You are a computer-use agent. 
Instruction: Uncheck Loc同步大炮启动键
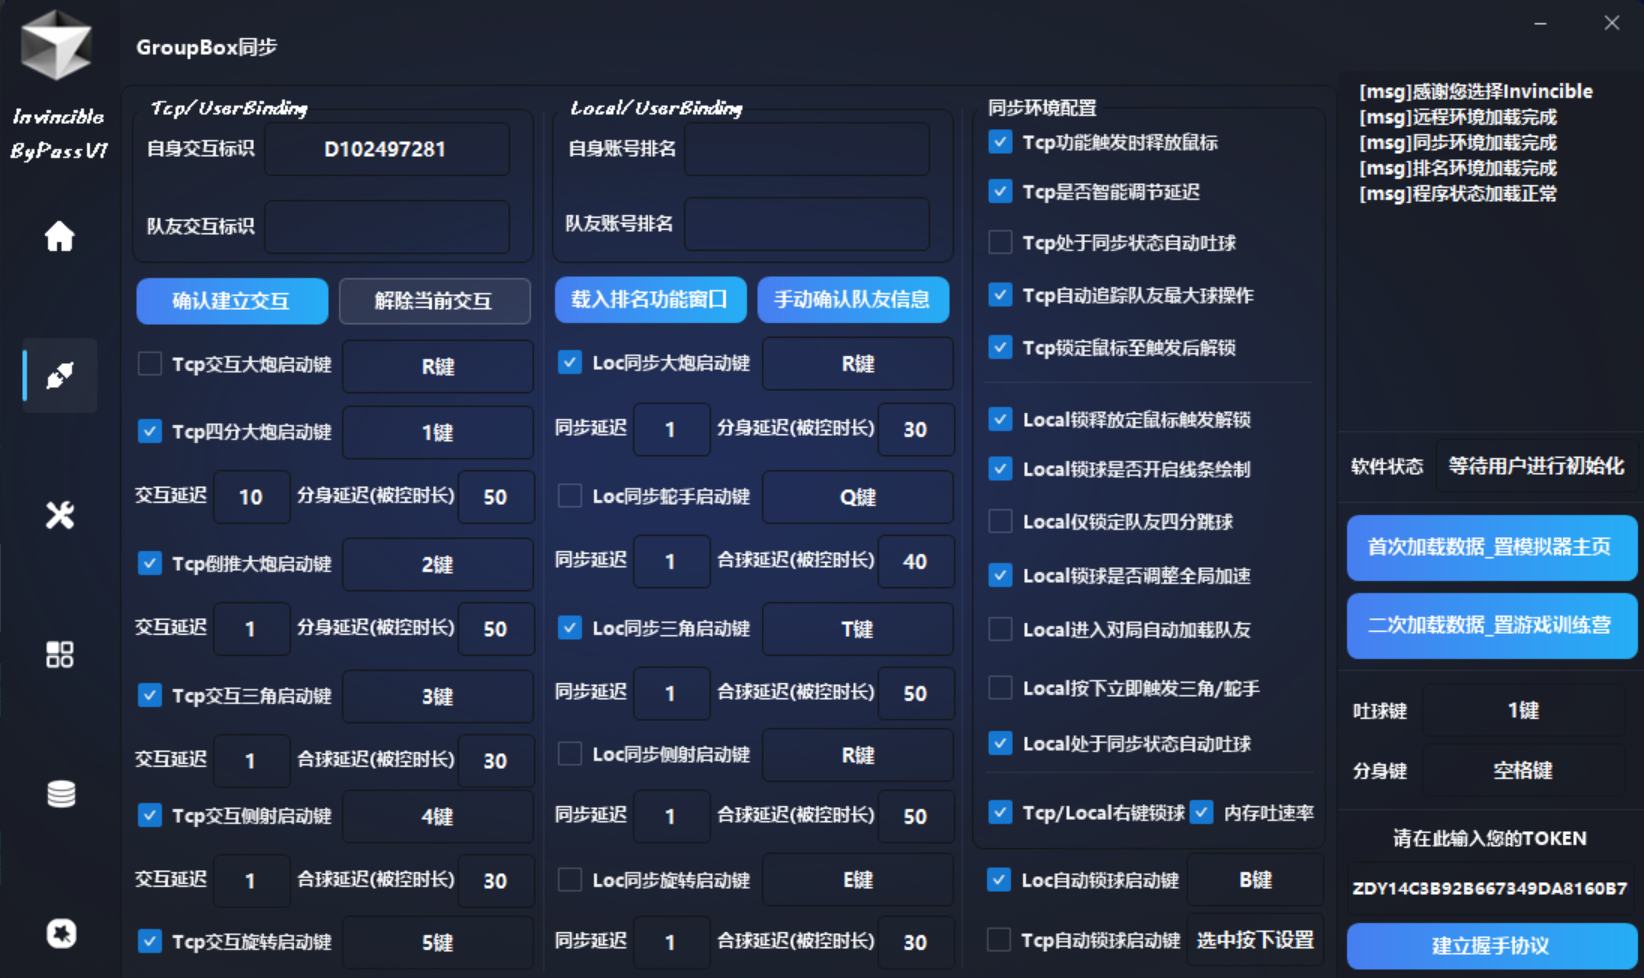570,362
